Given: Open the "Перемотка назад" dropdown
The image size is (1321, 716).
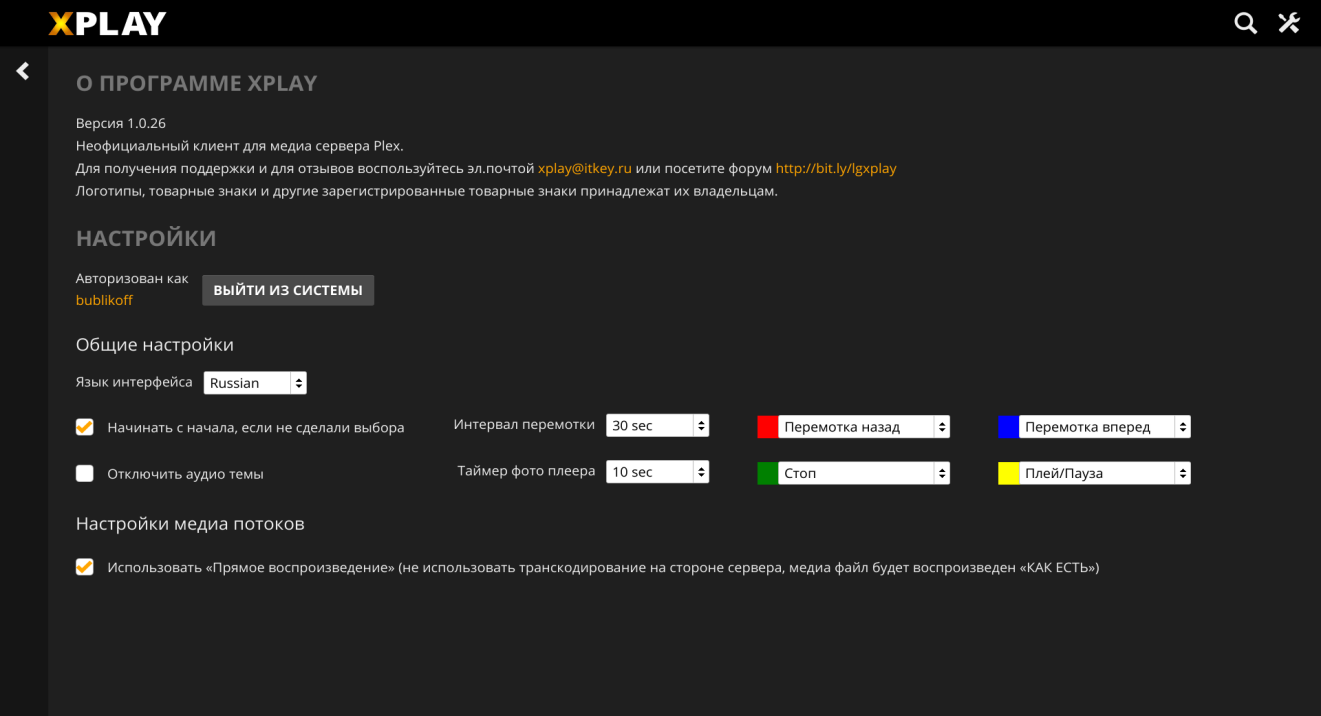Looking at the screenshot, I should pos(864,427).
